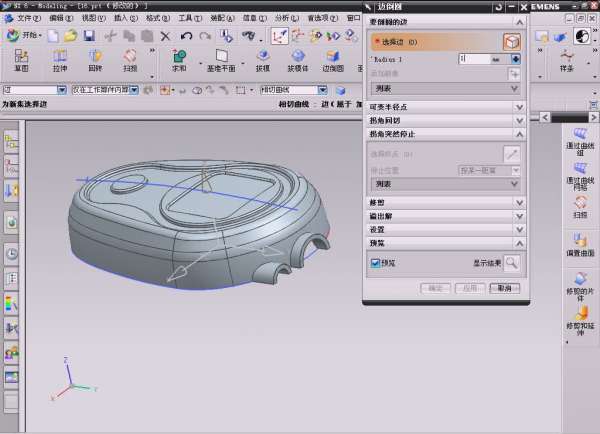The height and width of the screenshot is (434, 600).
Task: Open the 文件 (File) menu
Action: tap(27, 18)
